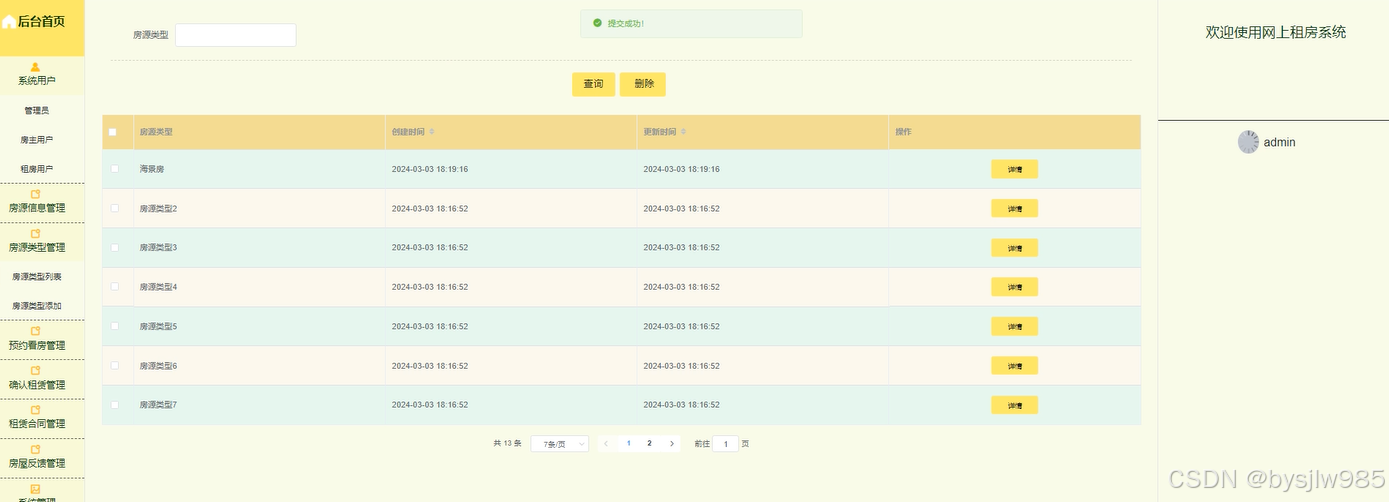Open 租房用户 submenu item
The width and height of the screenshot is (1389, 502).
tap(37, 169)
